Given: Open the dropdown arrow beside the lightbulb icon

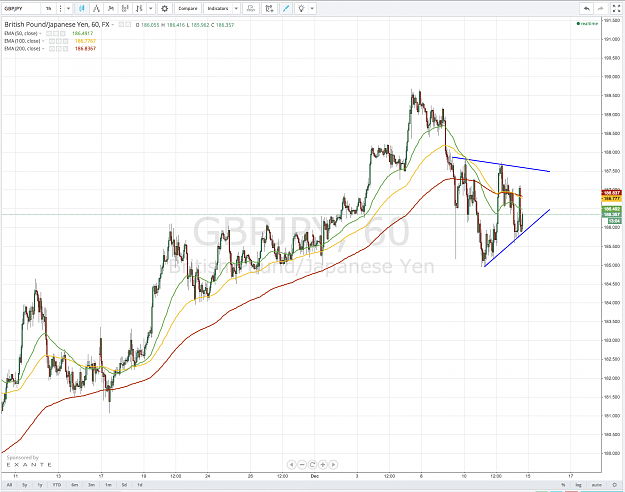Looking at the screenshot, I should pos(312,8).
